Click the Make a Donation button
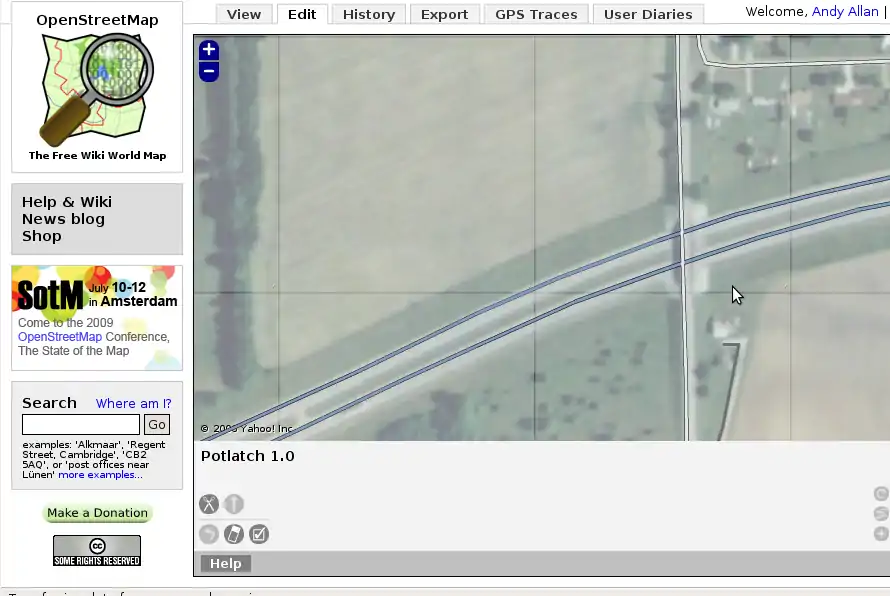 (97, 513)
